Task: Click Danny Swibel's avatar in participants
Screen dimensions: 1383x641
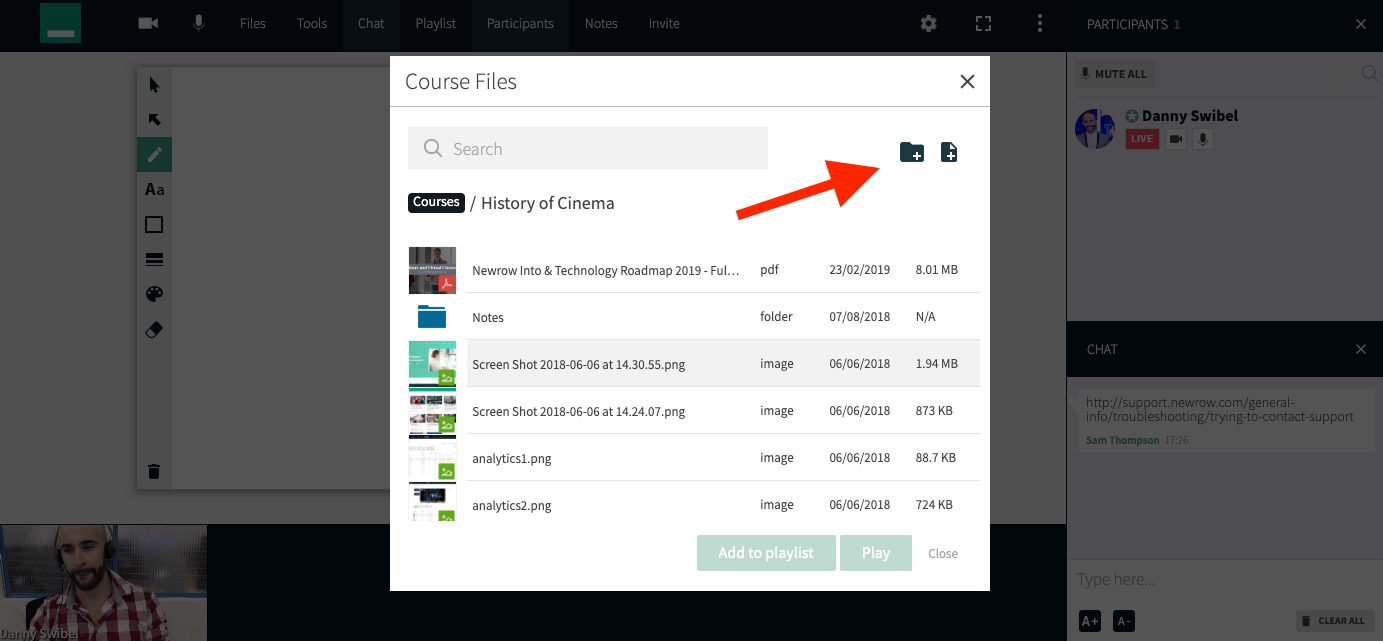Action: point(1094,129)
